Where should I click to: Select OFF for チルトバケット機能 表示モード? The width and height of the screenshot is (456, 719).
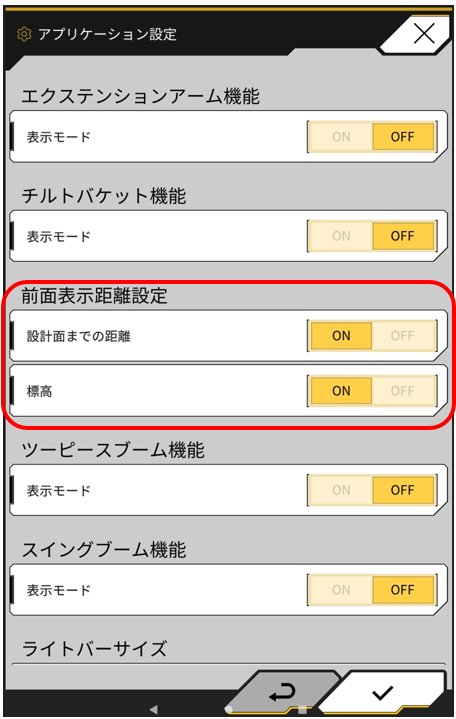coord(403,236)
